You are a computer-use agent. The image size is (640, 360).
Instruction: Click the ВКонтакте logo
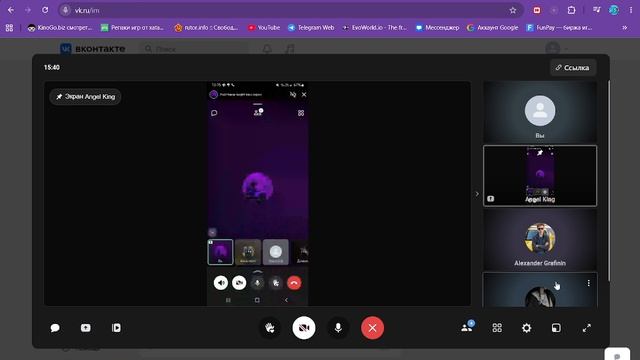(x=93, y=49)
